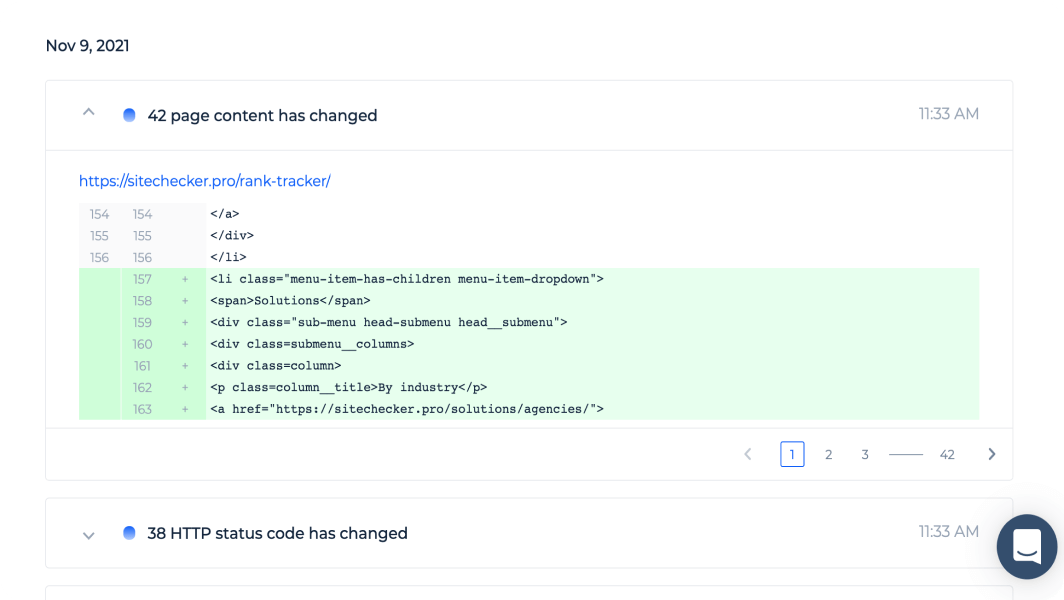Click the '42 page content has changed' title
The width and height of the screenshot is (1064, 600).
click(x=262, y=115)
